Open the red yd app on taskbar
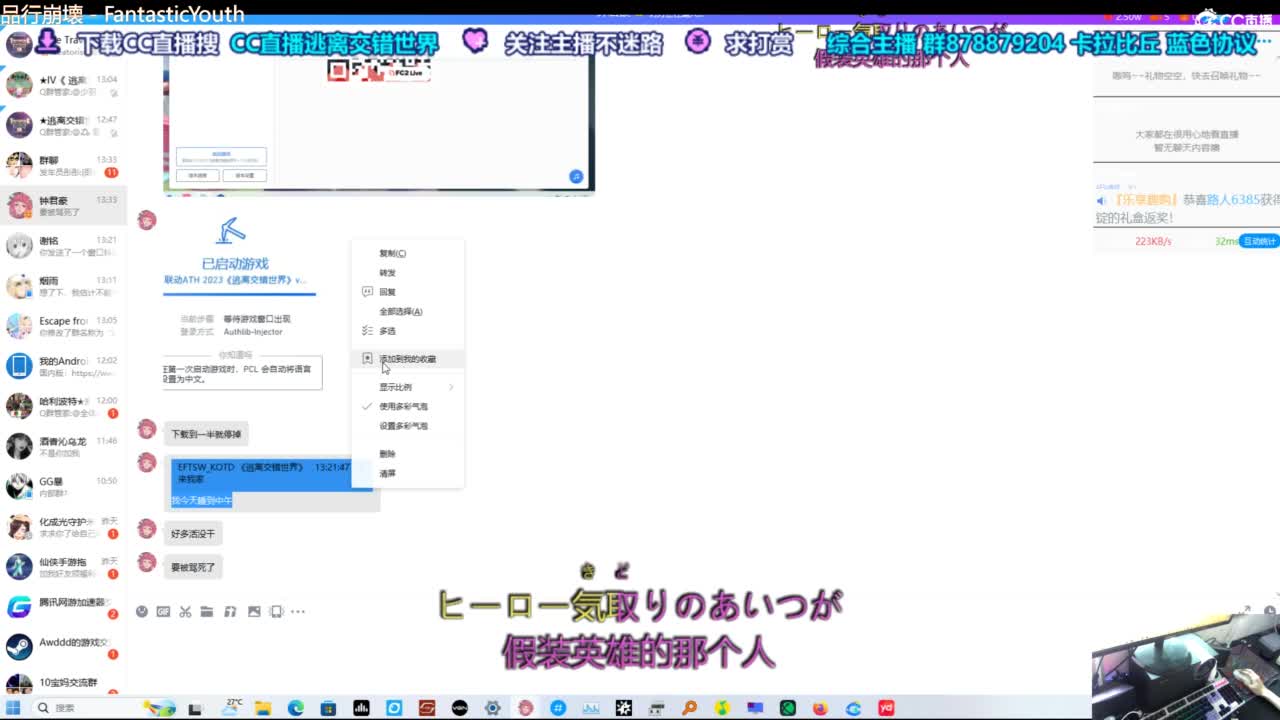This screenshot has width=1280, height=720. coord(886,708)
